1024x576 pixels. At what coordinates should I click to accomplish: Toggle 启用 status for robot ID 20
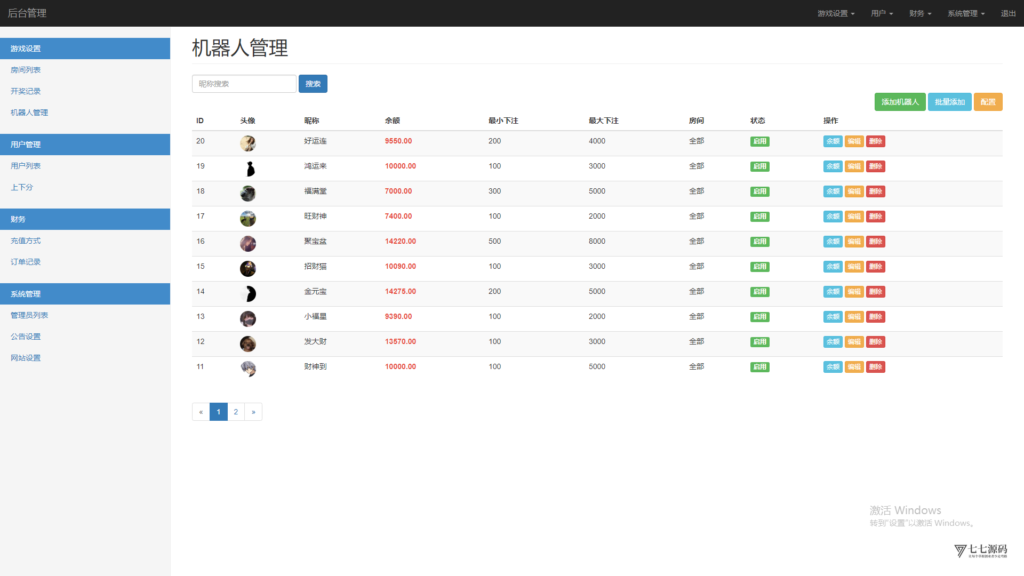760,141
